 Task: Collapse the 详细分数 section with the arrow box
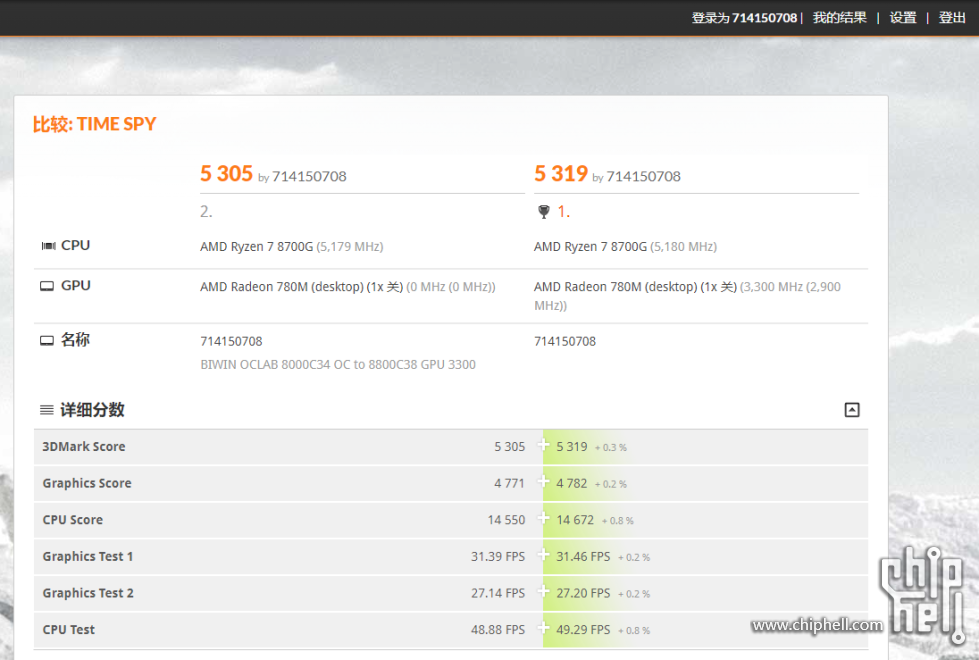tap(852, 410)
